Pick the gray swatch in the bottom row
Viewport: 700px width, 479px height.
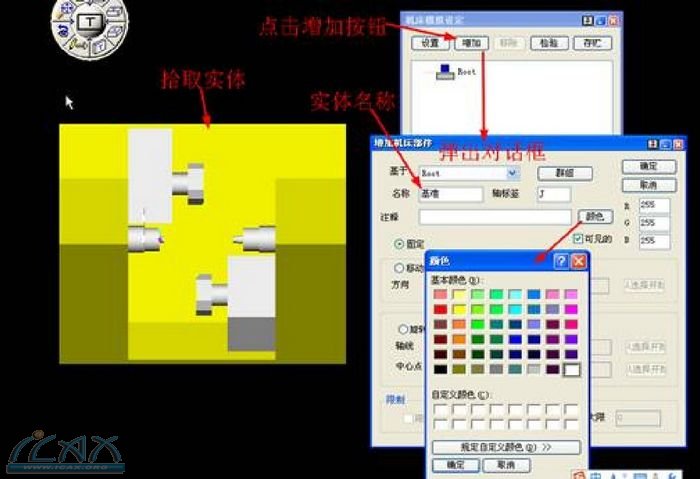(496, 369)
